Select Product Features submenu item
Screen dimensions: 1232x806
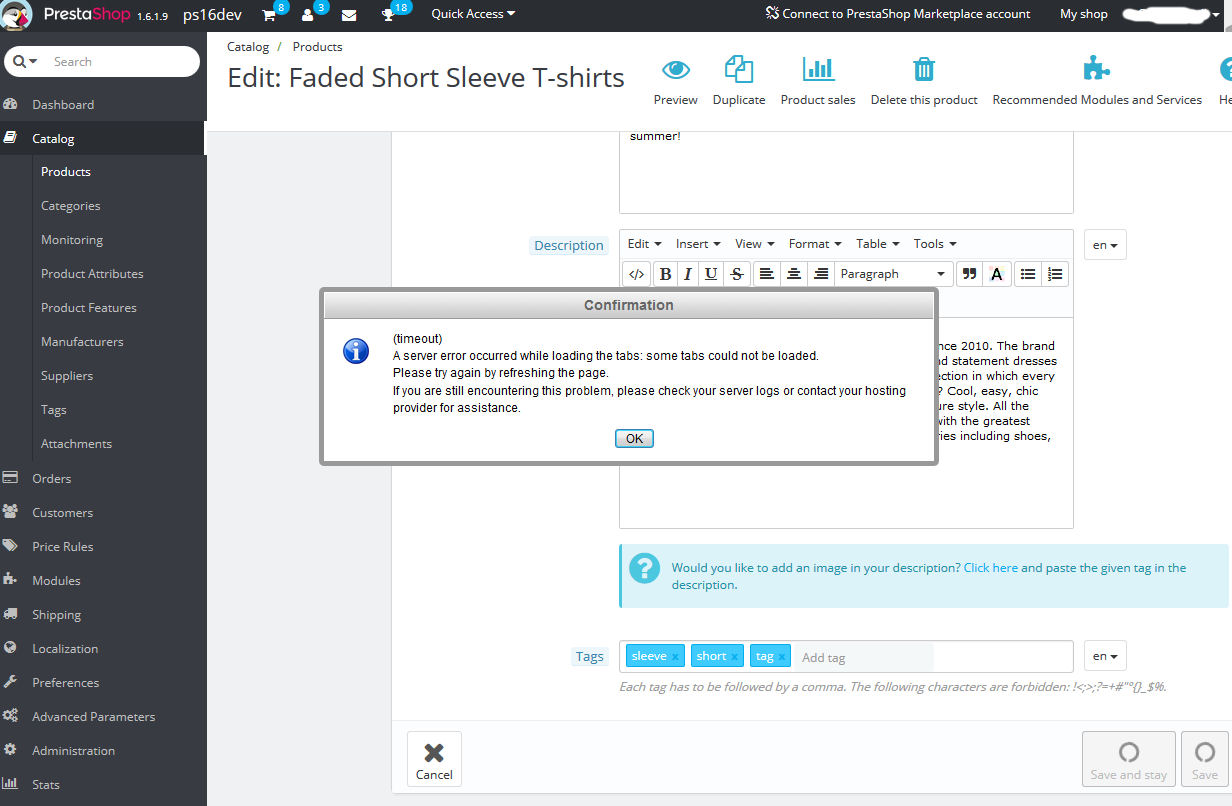pos(89,308)
